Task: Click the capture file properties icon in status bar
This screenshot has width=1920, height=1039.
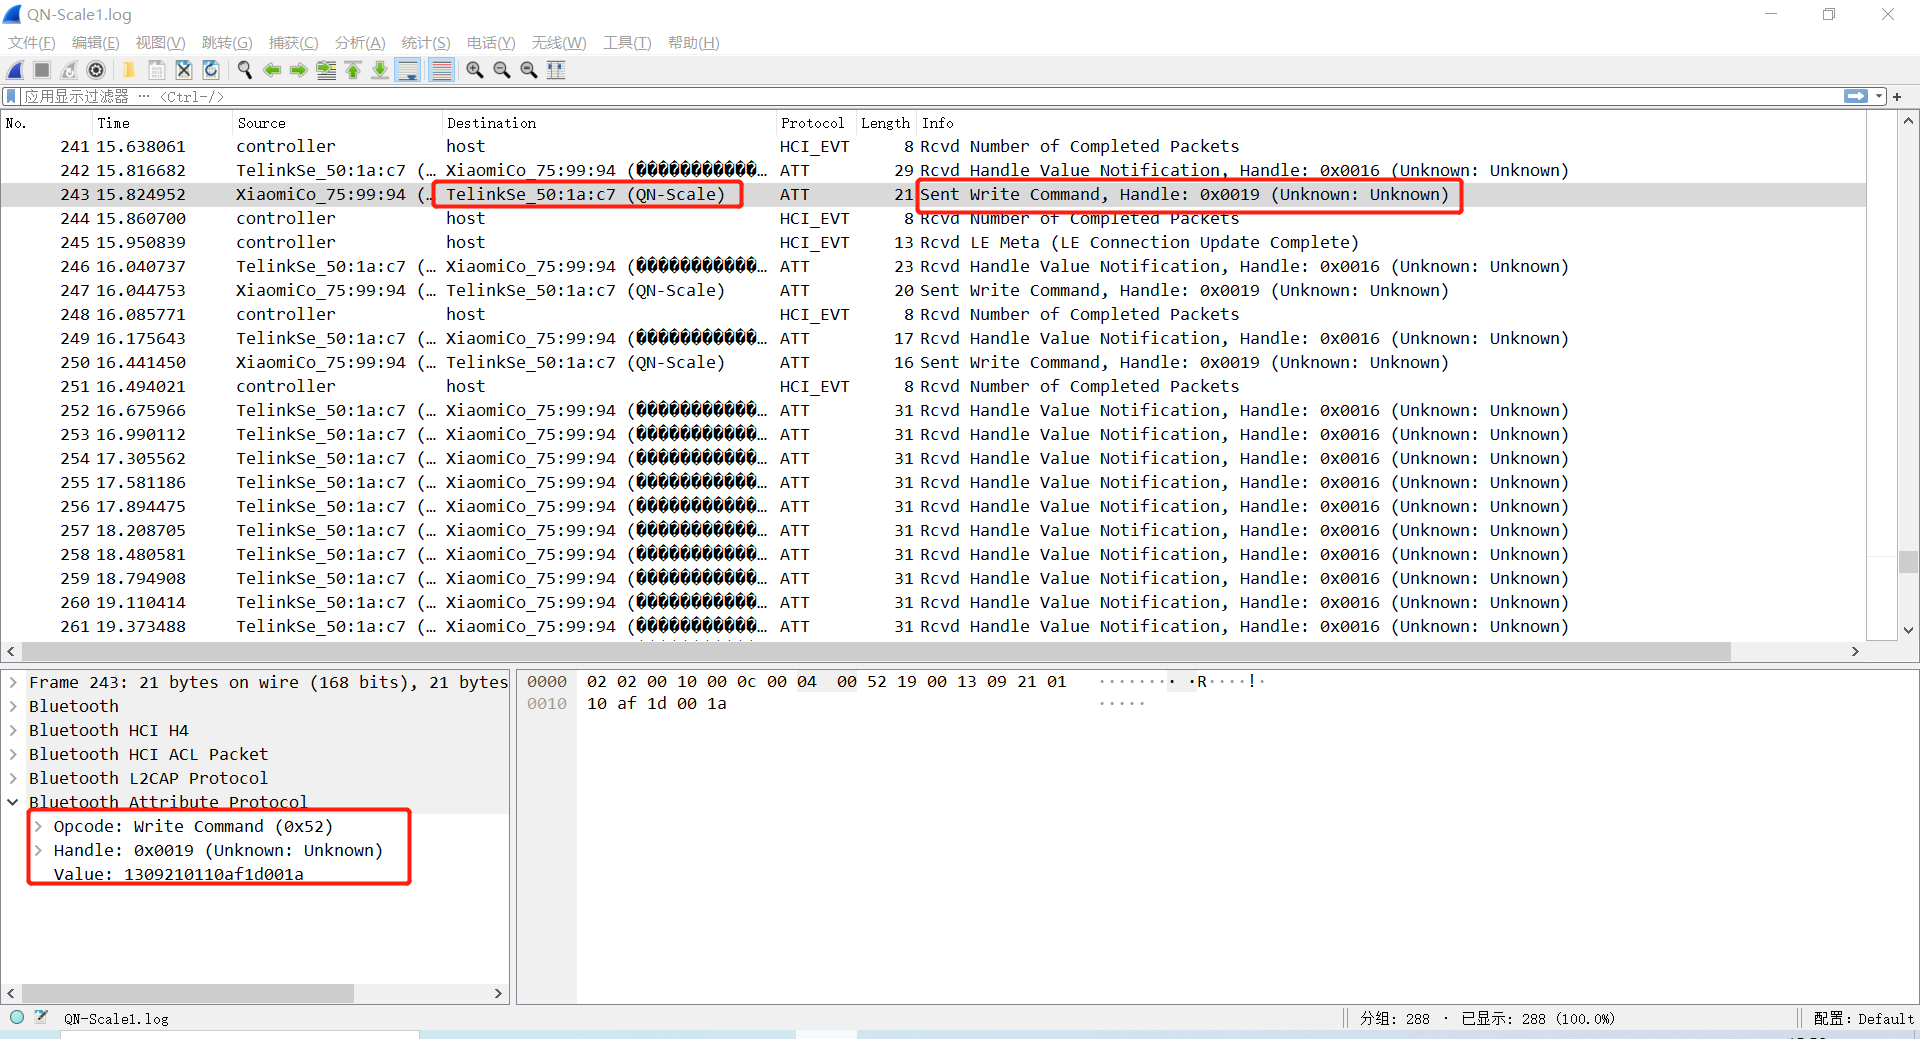Action: click(x=41, y=1018)
